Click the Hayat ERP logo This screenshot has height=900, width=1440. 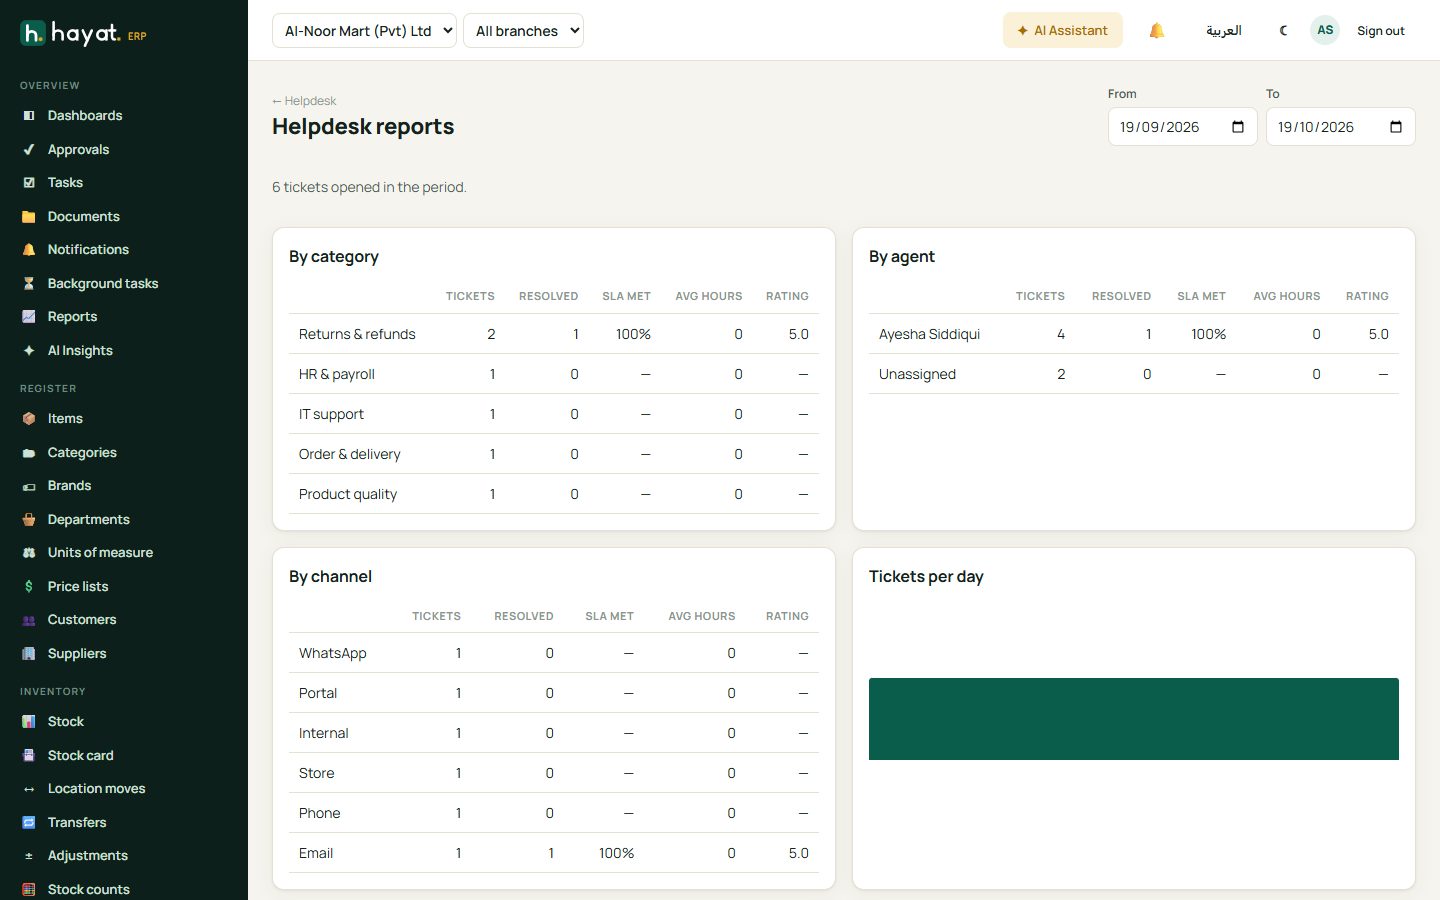pyautogui.click(x=84, y=34)
